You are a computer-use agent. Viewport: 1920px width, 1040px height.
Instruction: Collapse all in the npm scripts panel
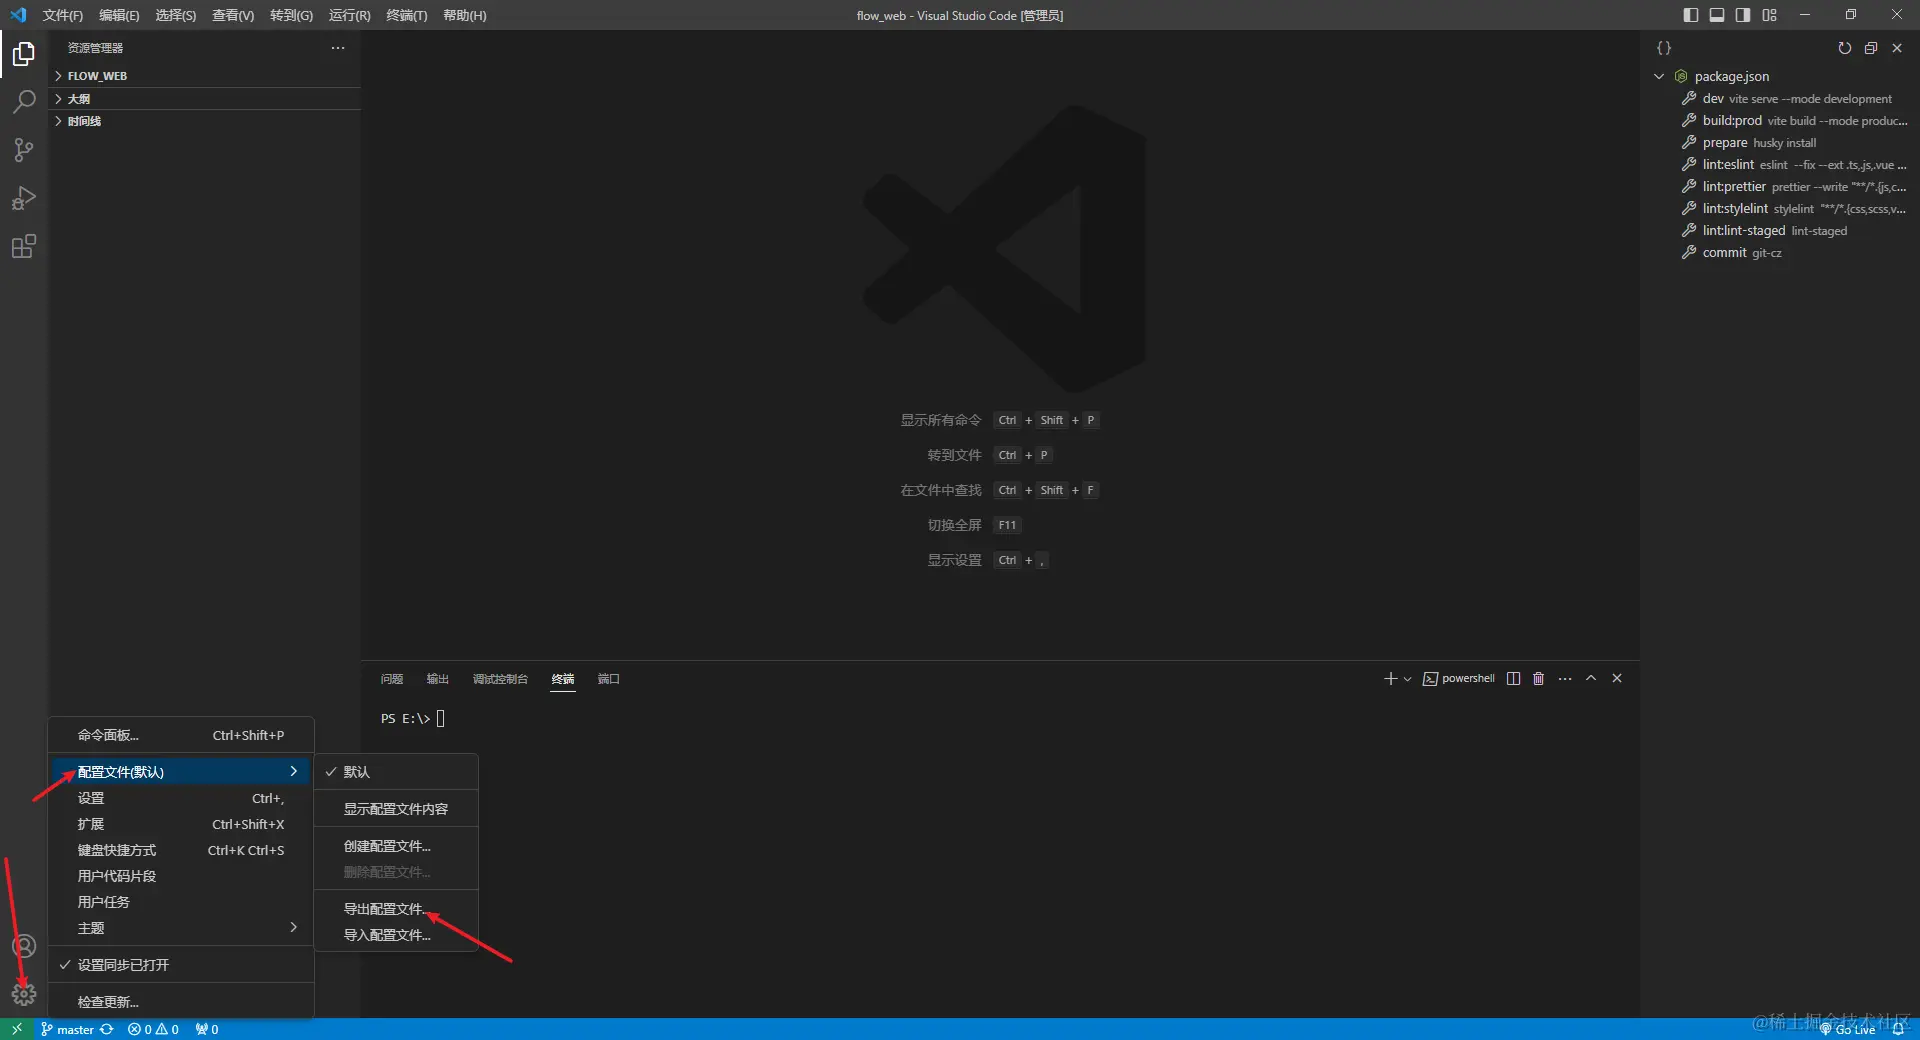pyautogui.click(x=1871, y=48)
